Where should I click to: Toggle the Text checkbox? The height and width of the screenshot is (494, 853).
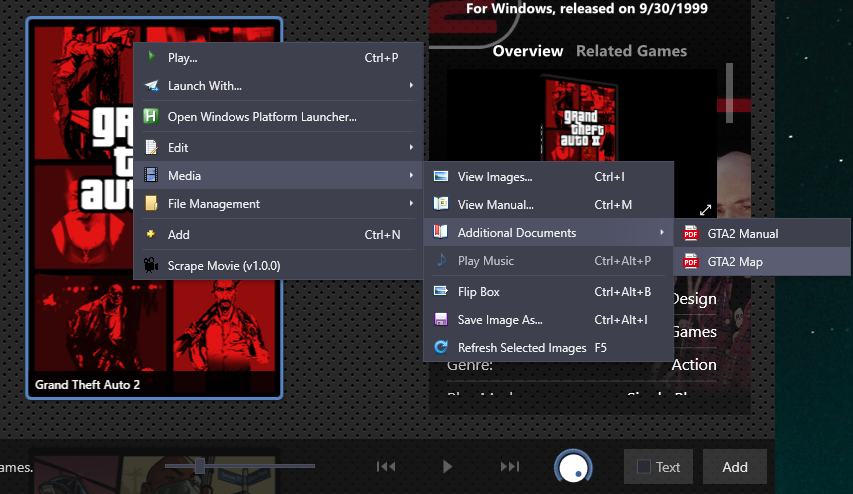644,467
